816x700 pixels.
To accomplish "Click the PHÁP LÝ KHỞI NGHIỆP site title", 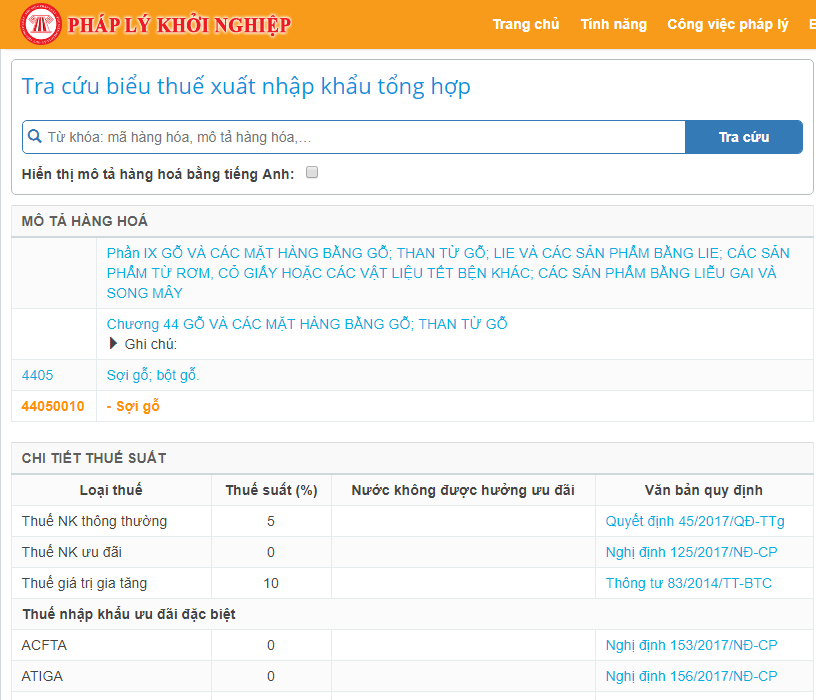I will (179, 25).
